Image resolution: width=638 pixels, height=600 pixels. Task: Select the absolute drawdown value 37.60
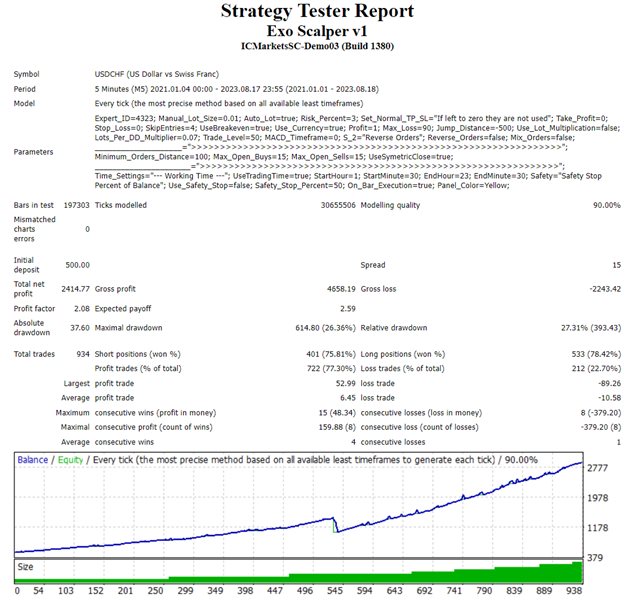[x=80, y=328]
